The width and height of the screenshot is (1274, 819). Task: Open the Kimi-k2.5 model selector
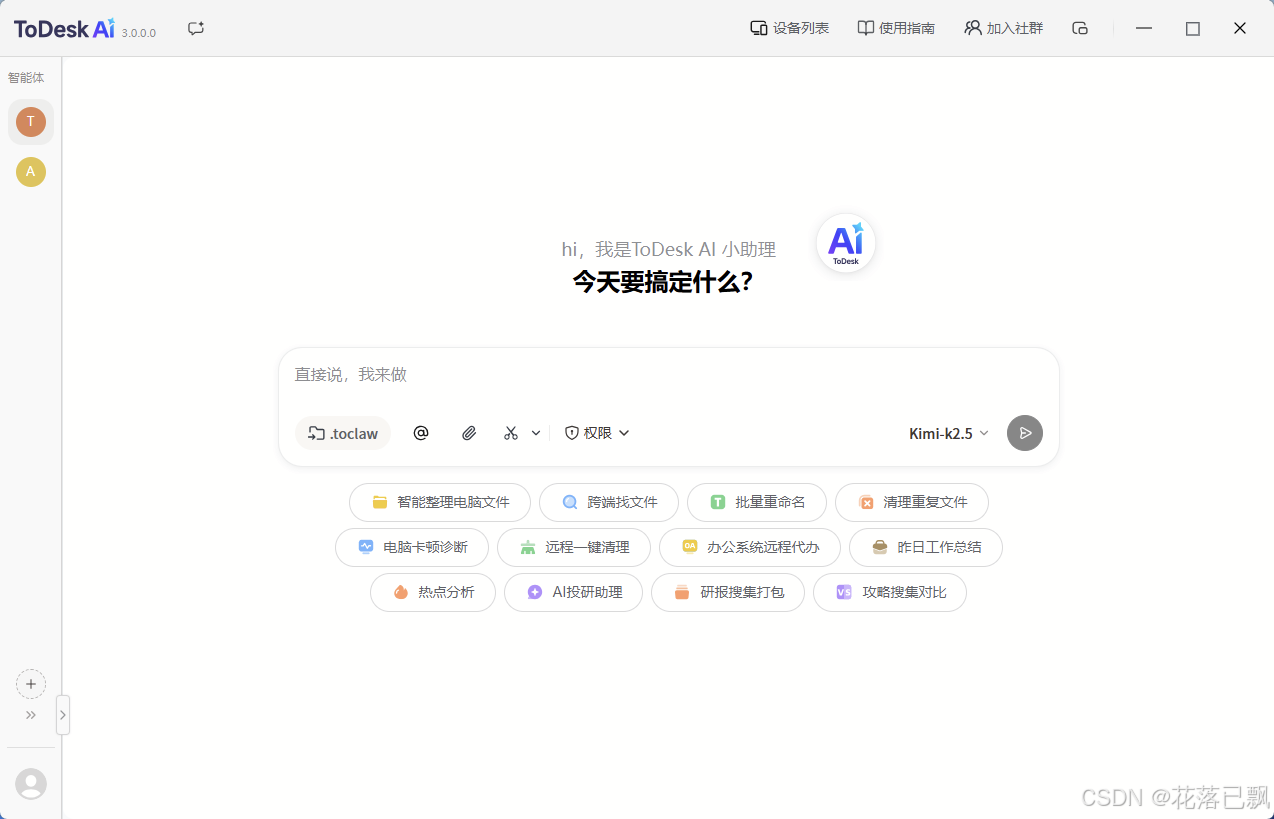949,433
